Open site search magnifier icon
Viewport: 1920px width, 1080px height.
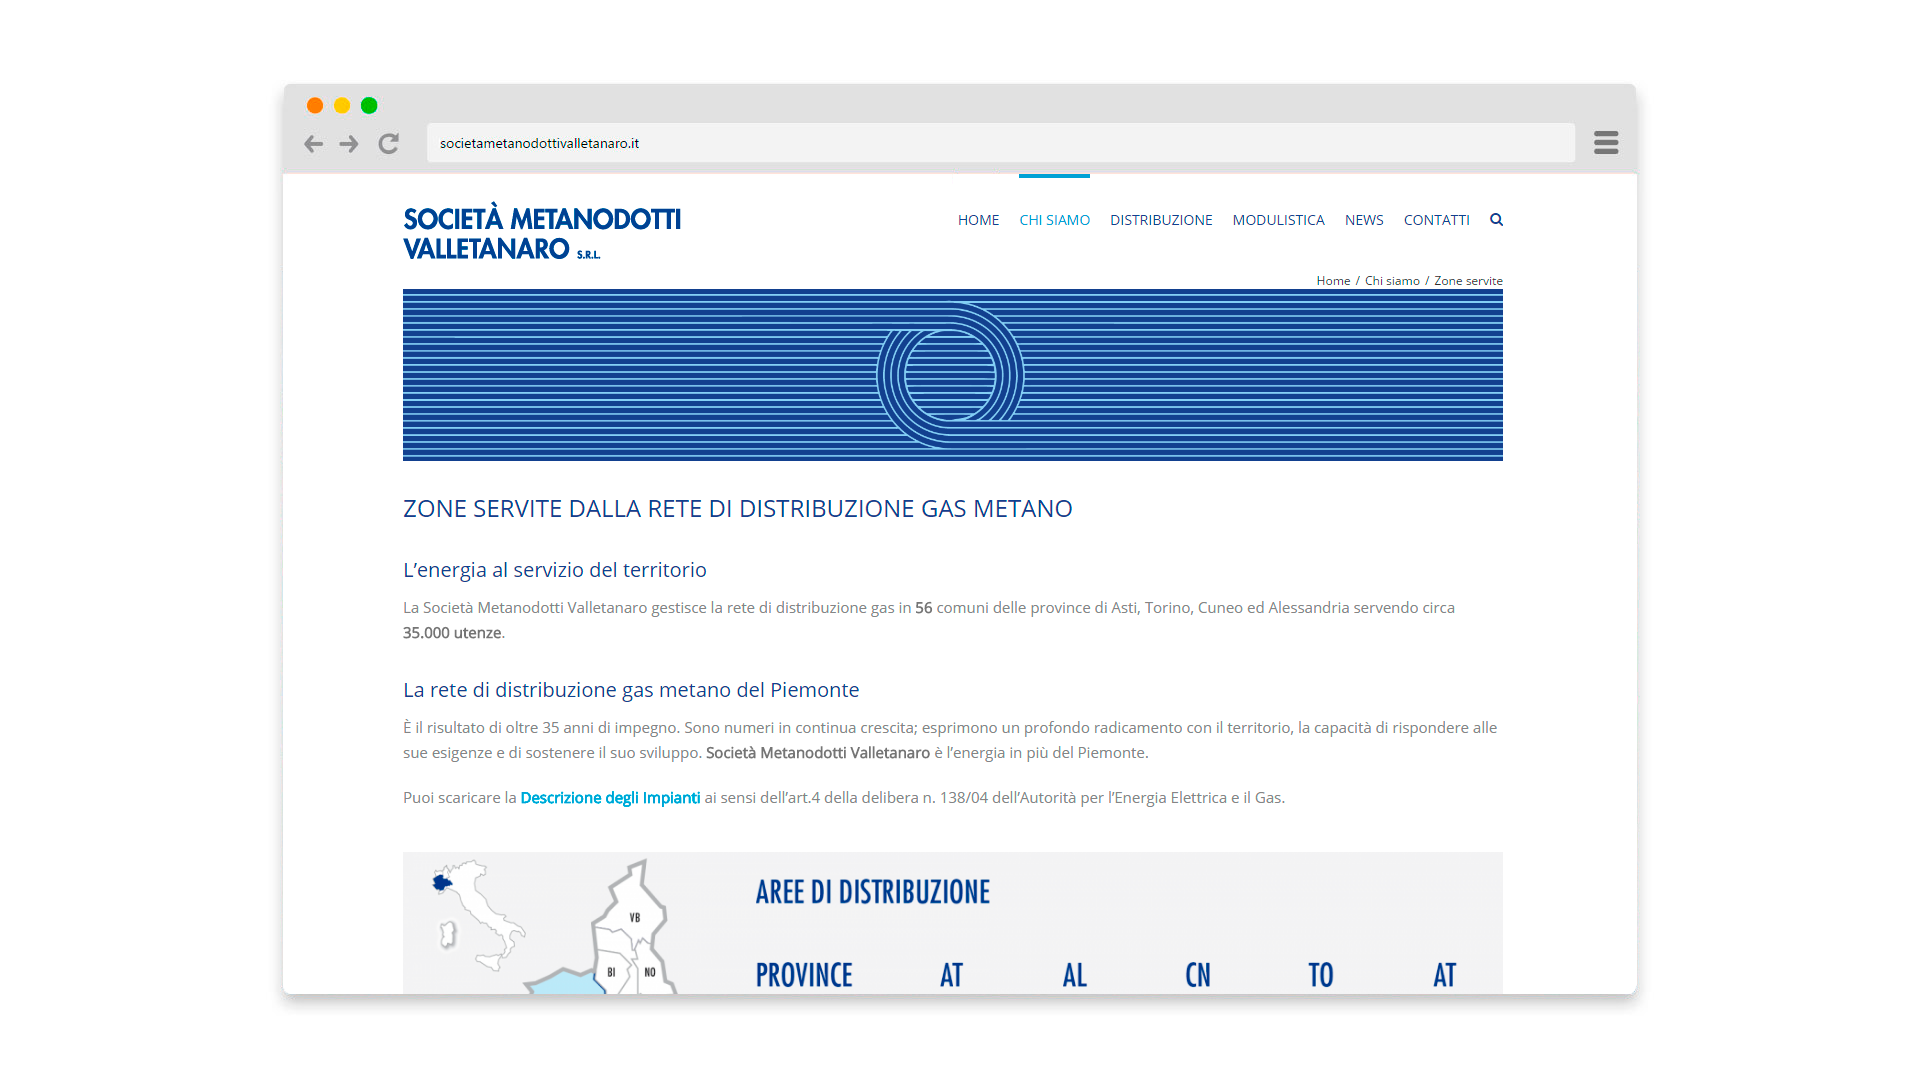[x=1496, y=220]
